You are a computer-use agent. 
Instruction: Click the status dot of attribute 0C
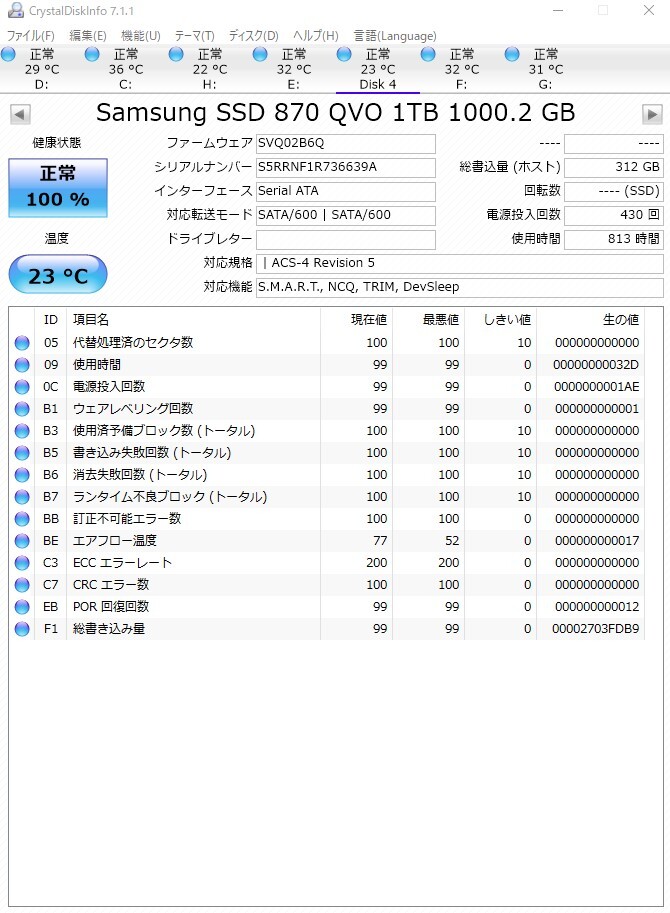coord(22,387)
